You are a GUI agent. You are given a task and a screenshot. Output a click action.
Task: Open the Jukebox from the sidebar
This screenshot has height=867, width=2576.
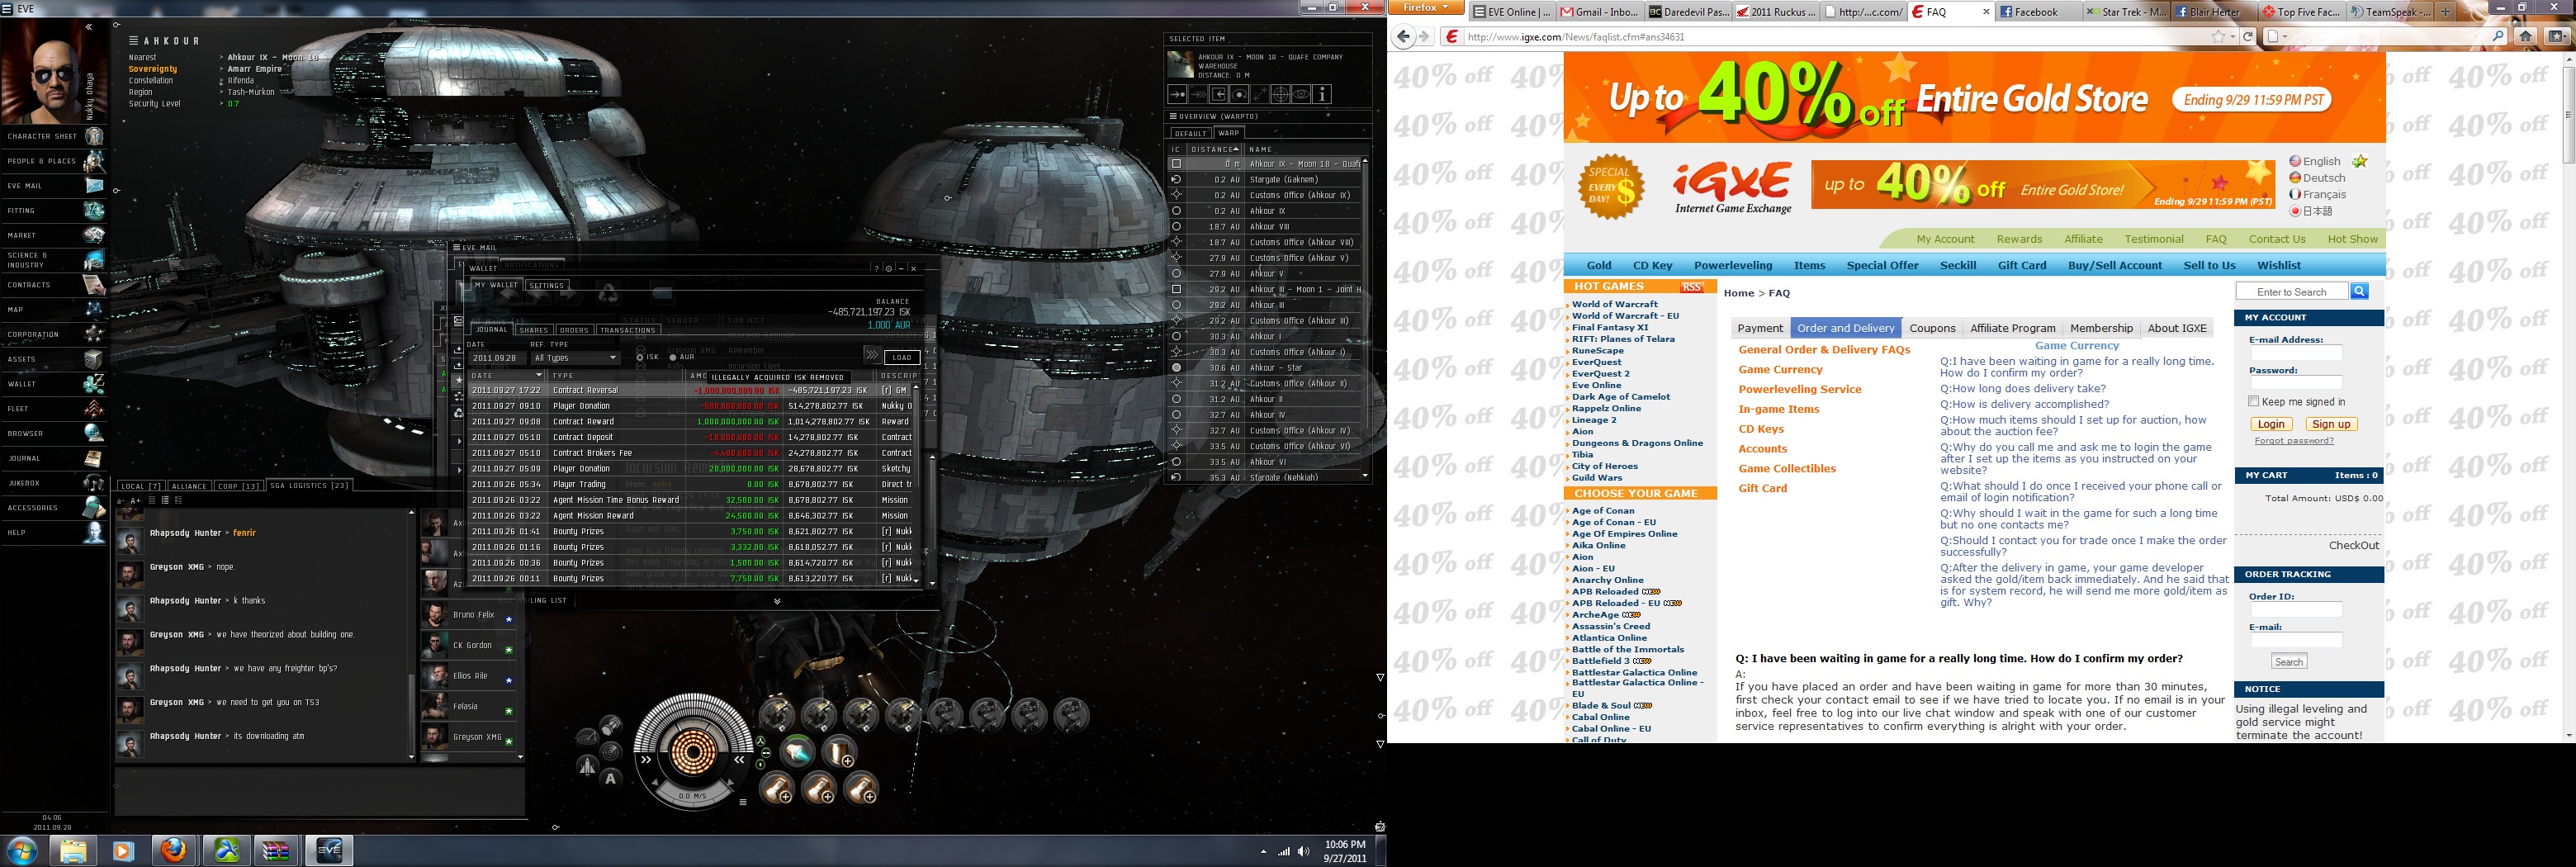pyautogui.click(x=54, y=483)
